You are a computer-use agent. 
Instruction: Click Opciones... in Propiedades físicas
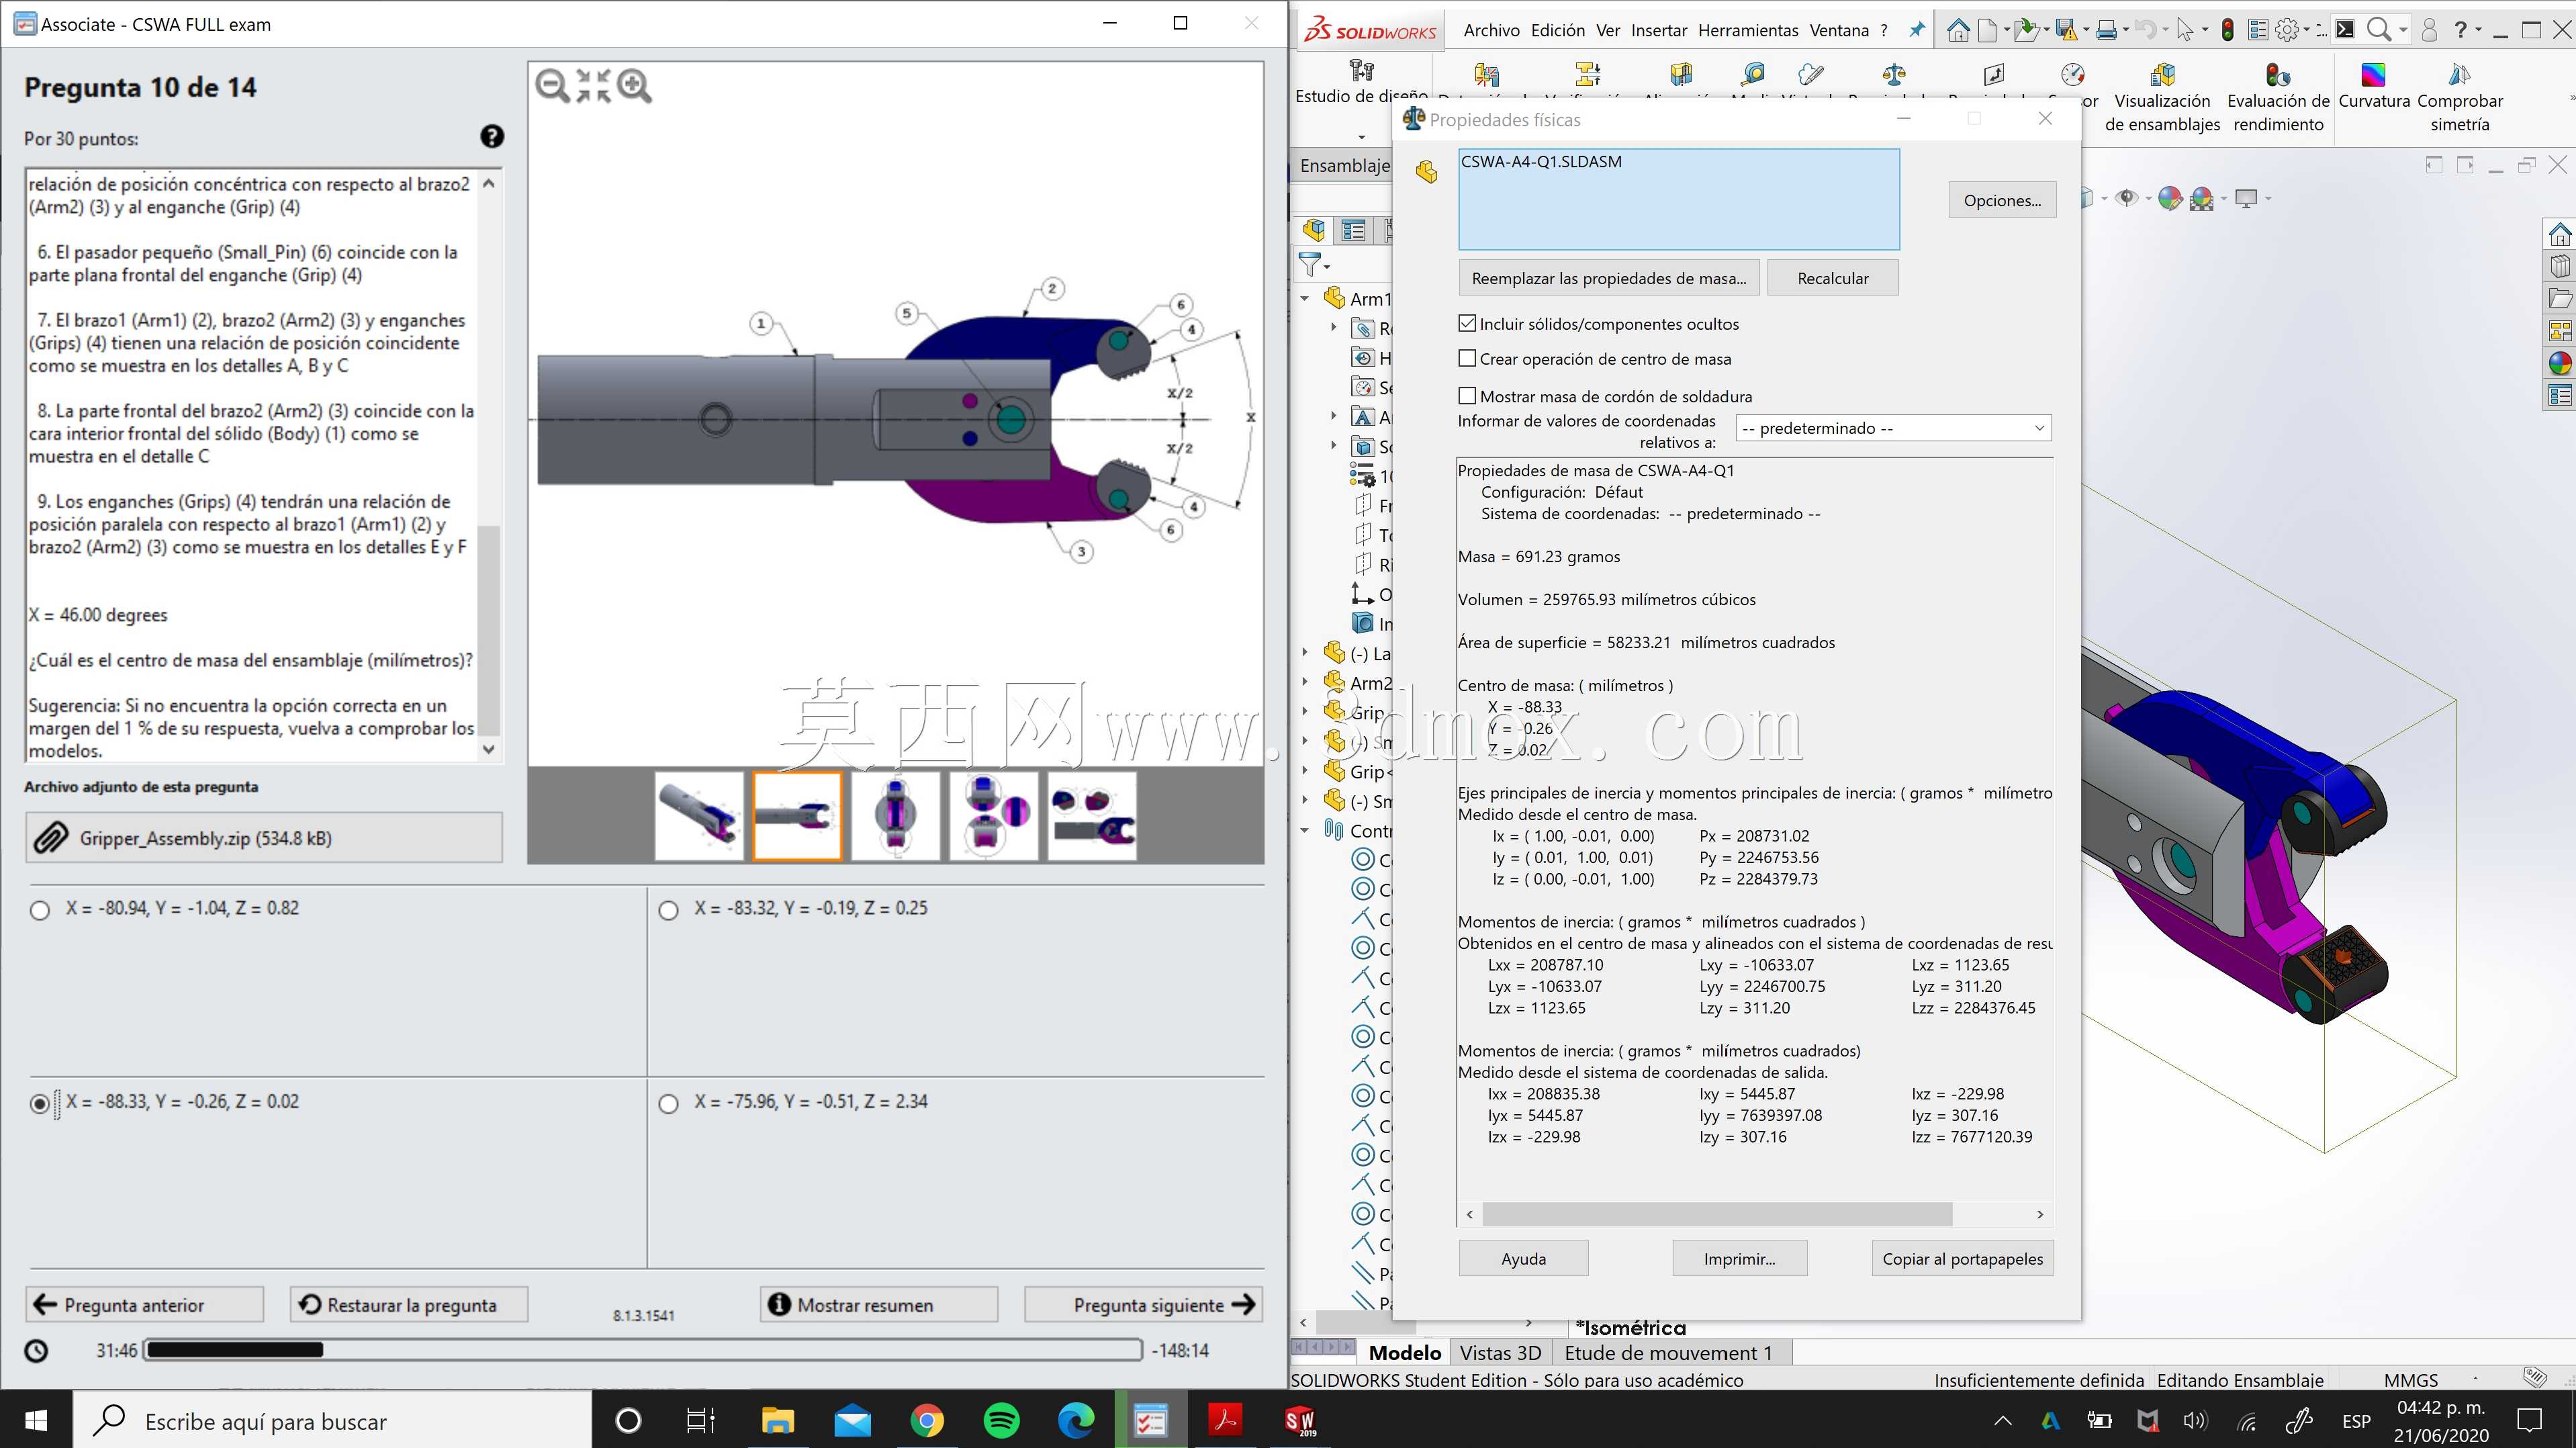[x=2002, y=200]
